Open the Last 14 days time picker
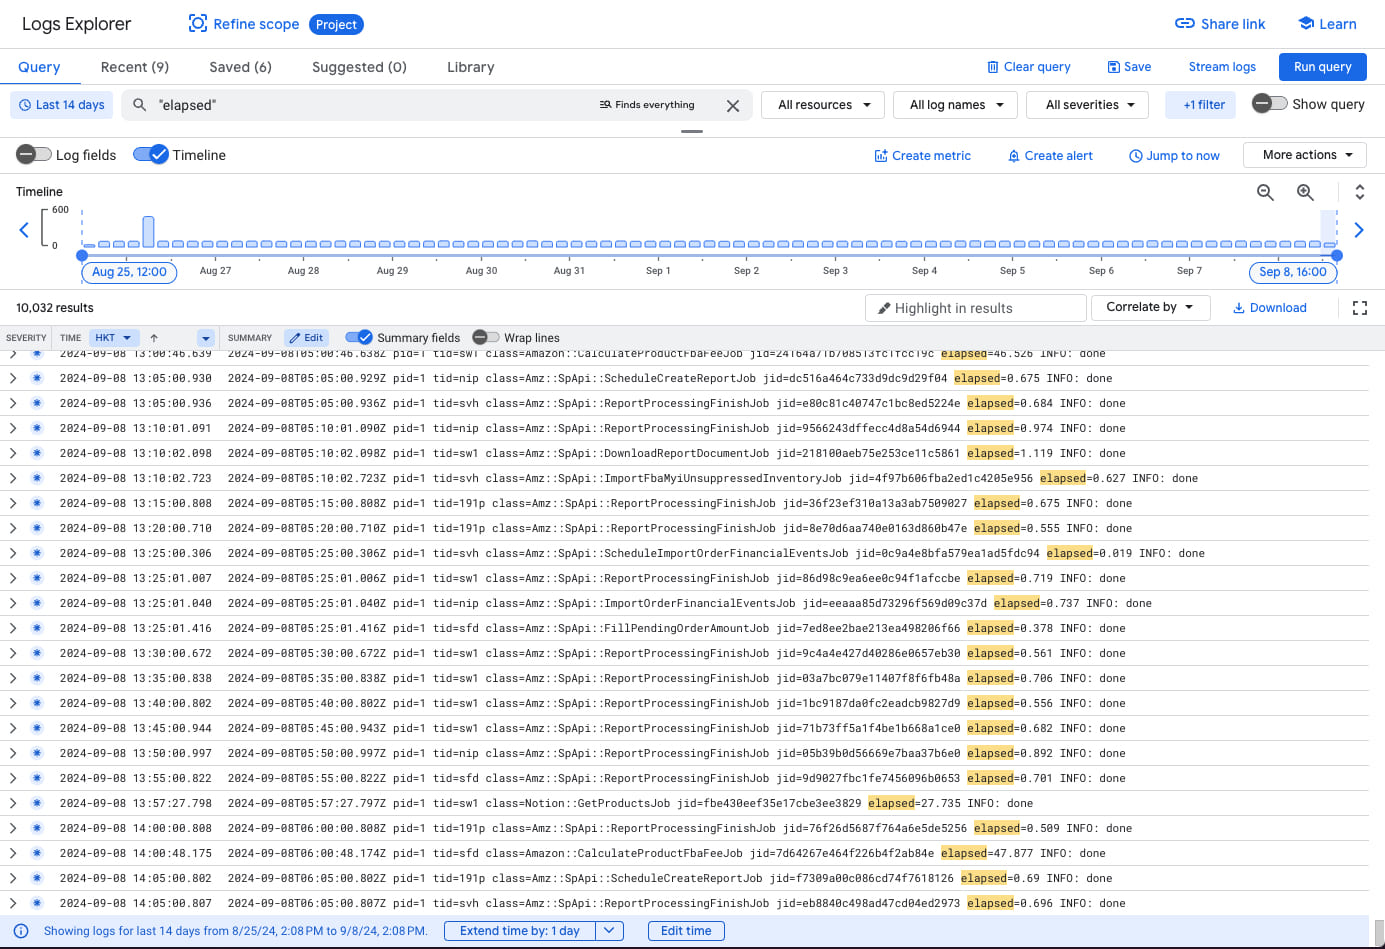Viewport: 1385px width, 949px height. pyautogui.click(x=61, y=105)
